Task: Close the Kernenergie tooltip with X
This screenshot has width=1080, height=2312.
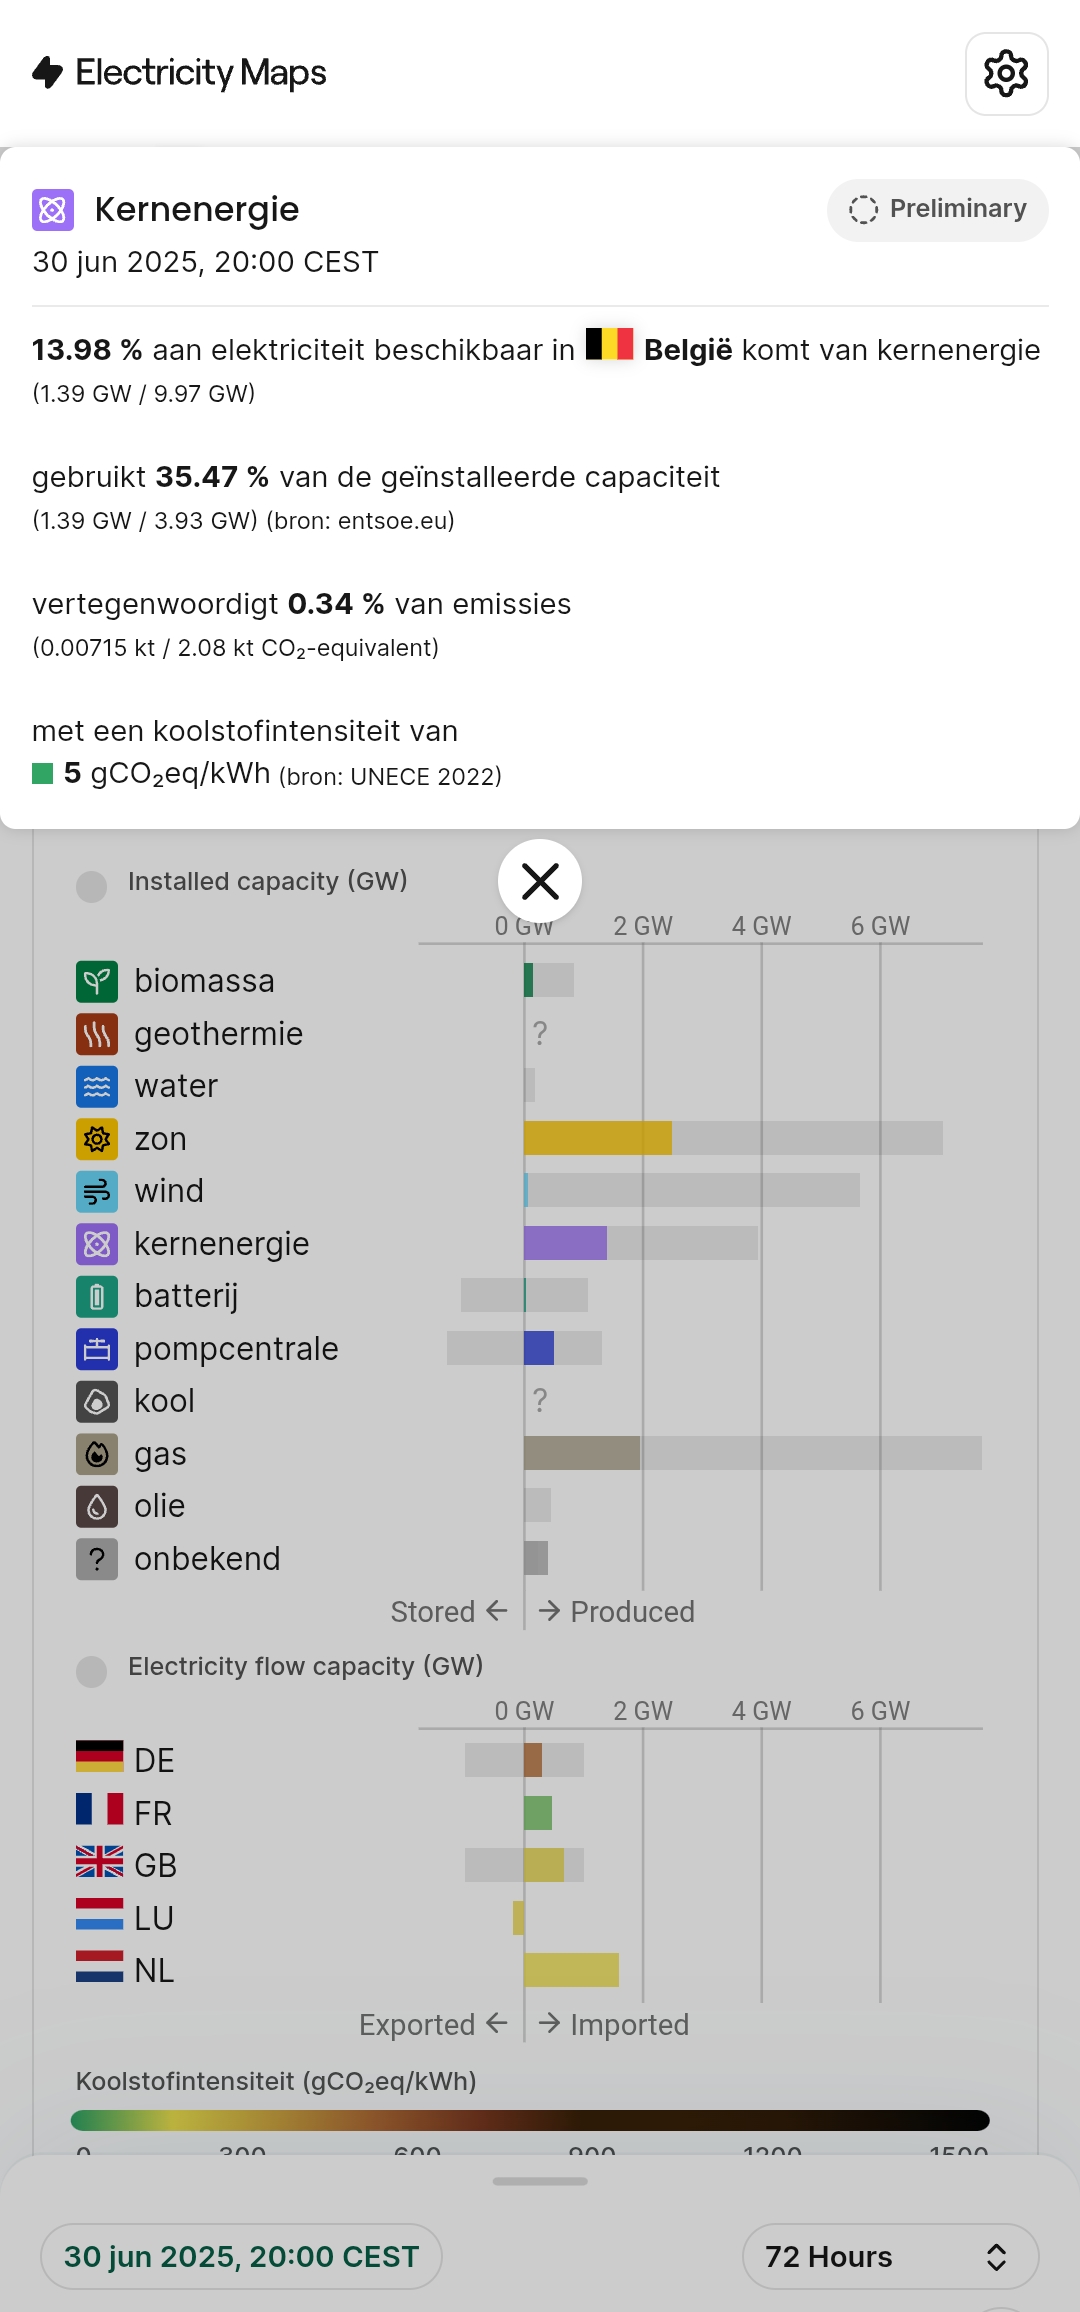Action: 540,881
